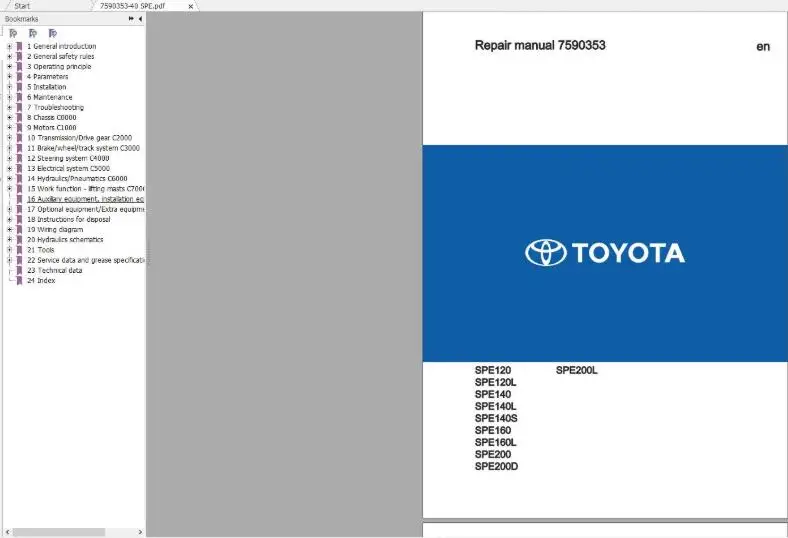The image size is (788, 538).
Task: Click bookmark icon beside 12 Steering system C4000
Action: pos(20,158)
